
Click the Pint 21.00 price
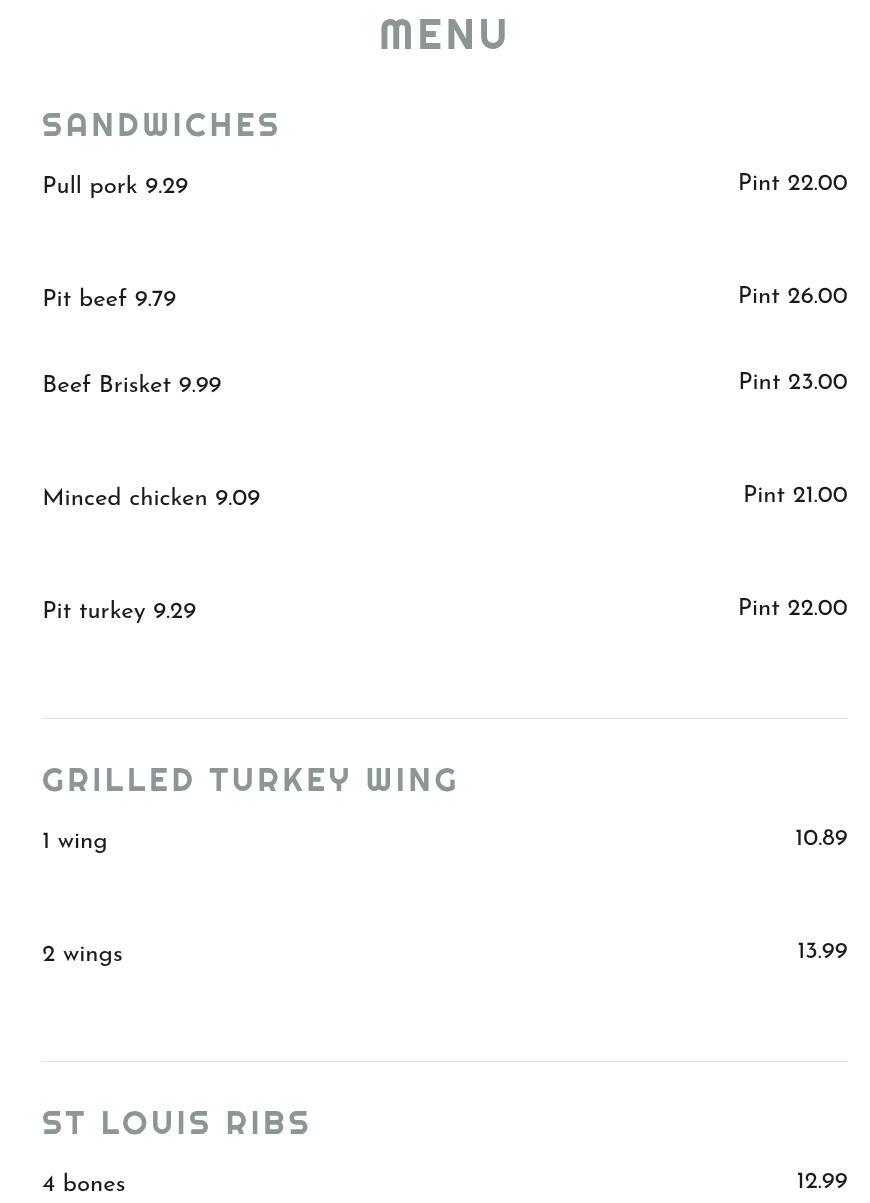click(x=795, y=496)
